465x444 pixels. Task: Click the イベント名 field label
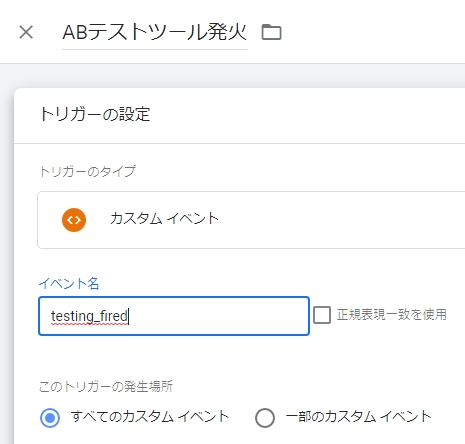tap(69, 284)
